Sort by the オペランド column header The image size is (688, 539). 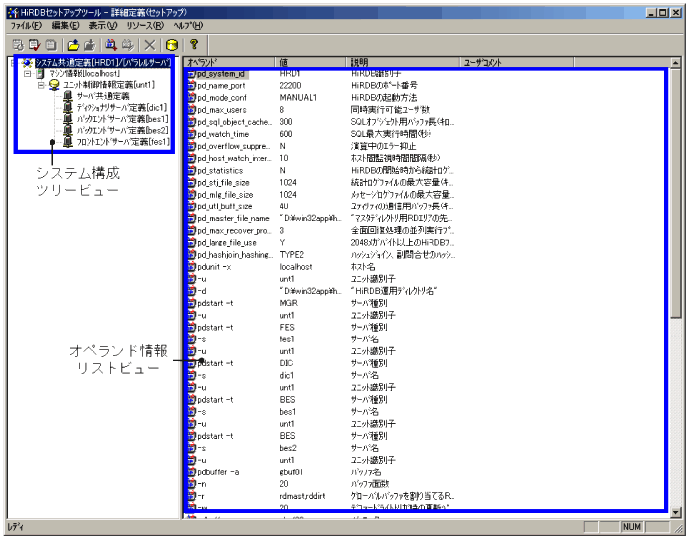coord(229,62)
